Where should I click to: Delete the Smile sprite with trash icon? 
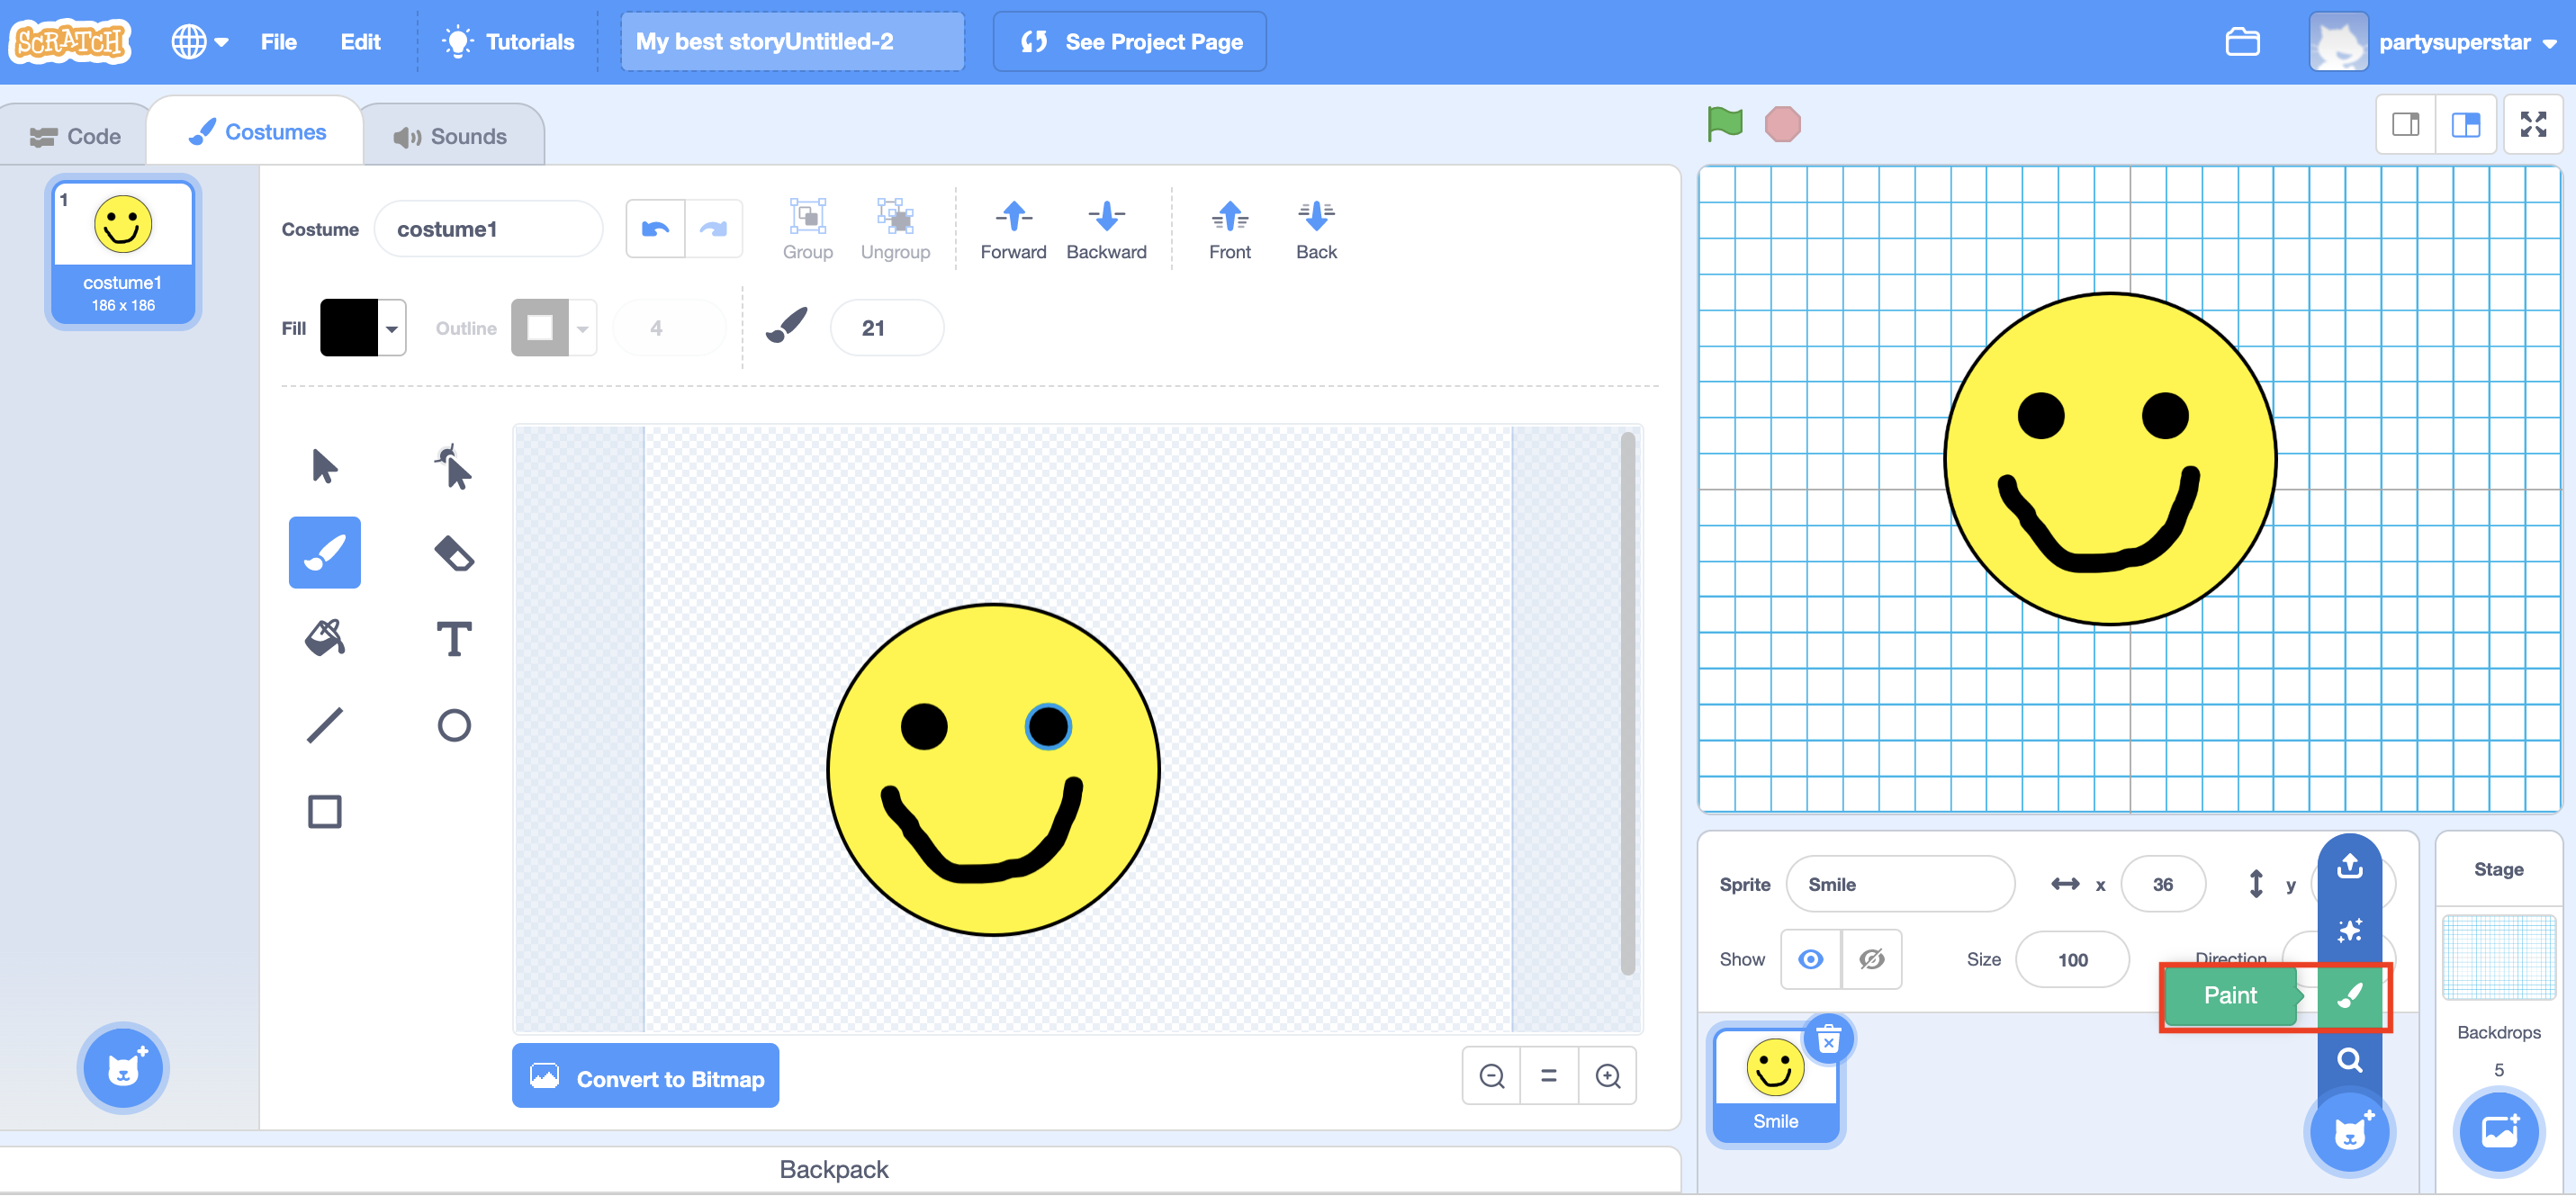click(x=1828, y=1040)
